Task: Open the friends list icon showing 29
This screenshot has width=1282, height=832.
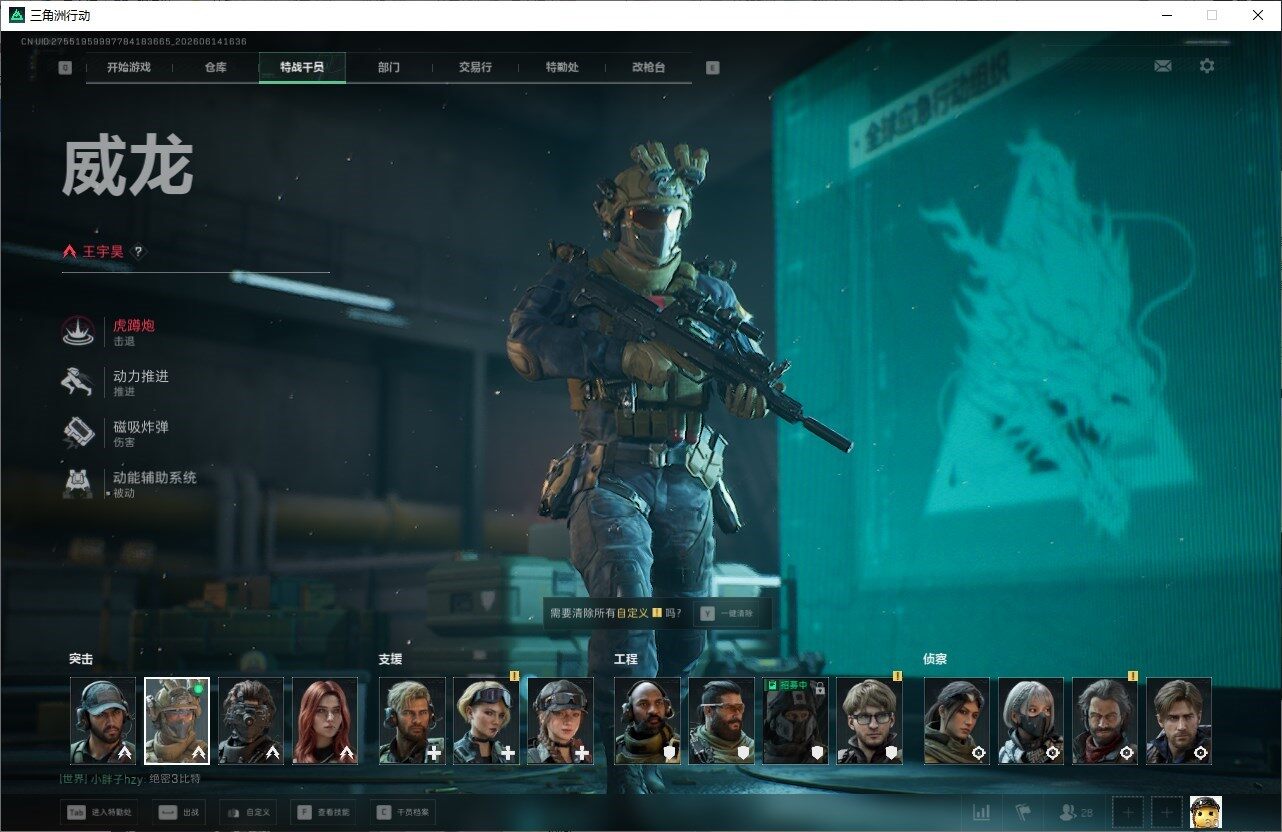Action: click(x=1076, y=813)
